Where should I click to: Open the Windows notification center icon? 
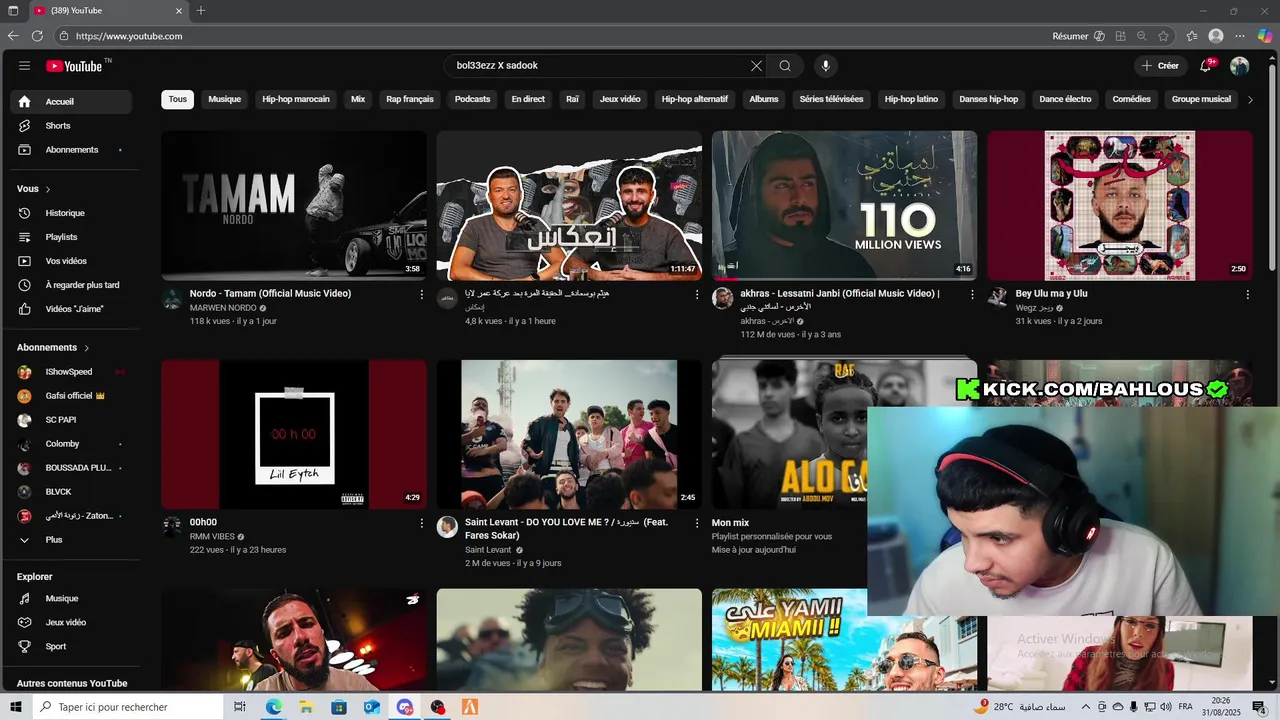click(1259, 707)
